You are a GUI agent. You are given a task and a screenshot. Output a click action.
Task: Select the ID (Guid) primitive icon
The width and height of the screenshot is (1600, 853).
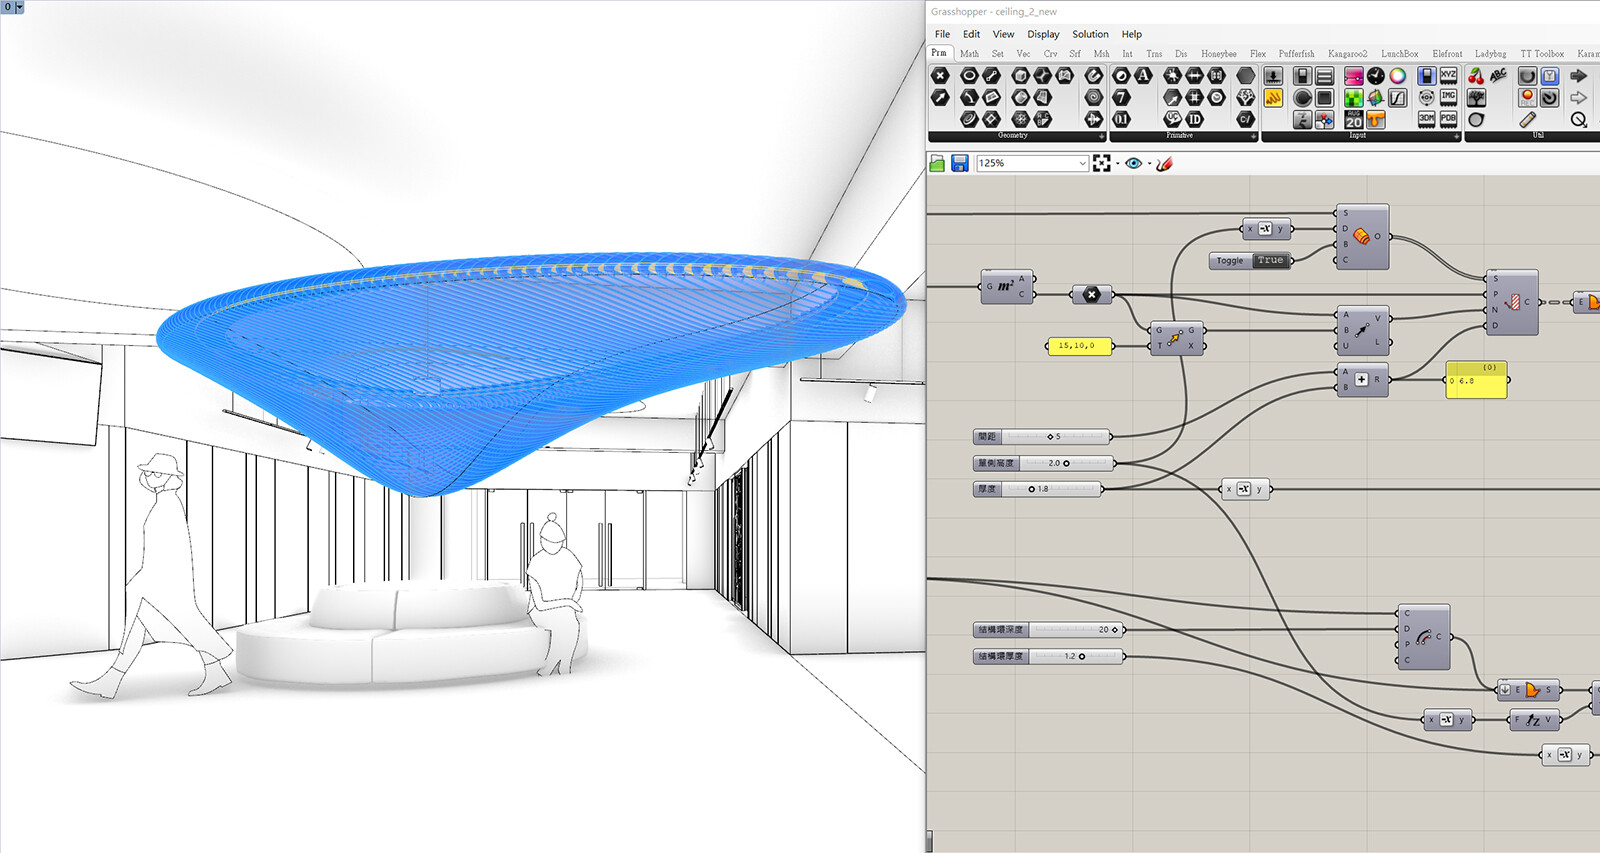click(1194, 120)
